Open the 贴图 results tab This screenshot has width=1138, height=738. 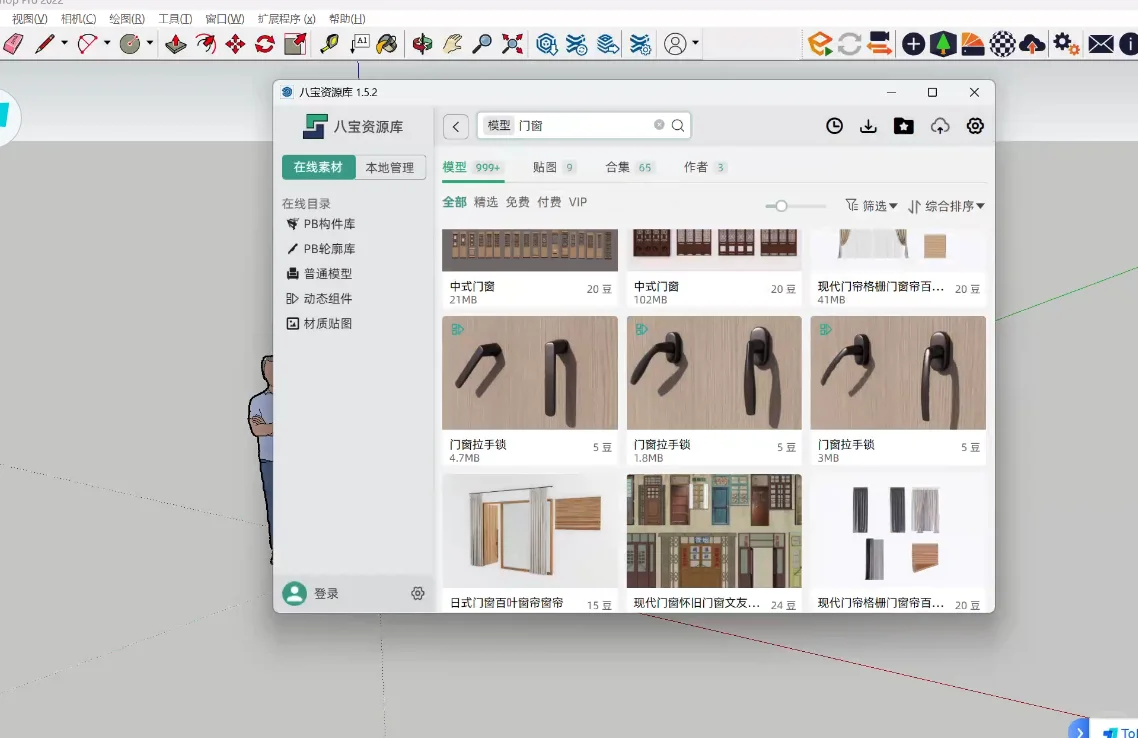coord(554,167)
